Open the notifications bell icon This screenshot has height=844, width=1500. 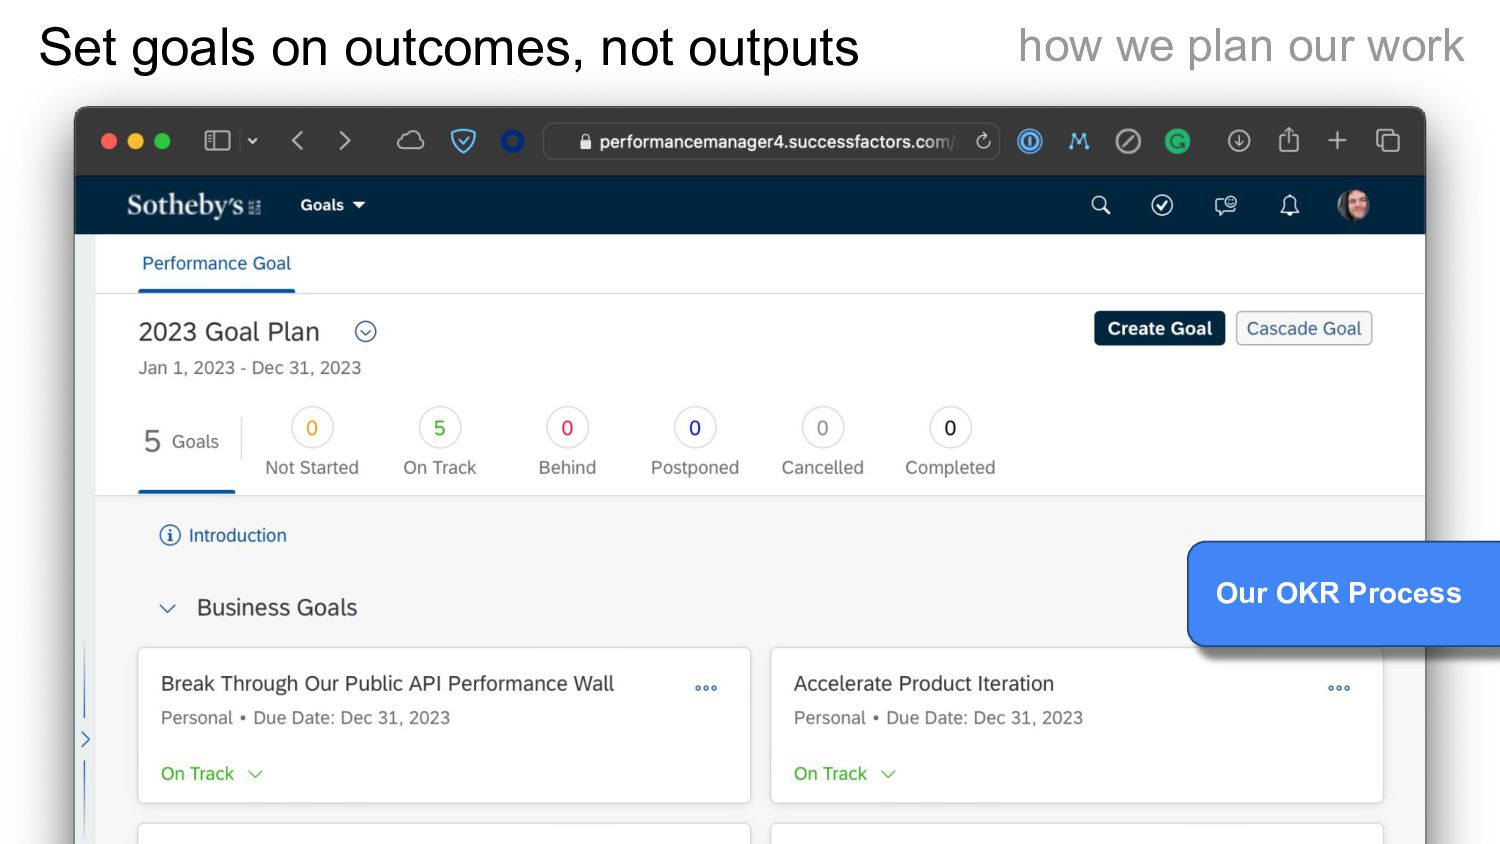click(x=1290, y=205)
